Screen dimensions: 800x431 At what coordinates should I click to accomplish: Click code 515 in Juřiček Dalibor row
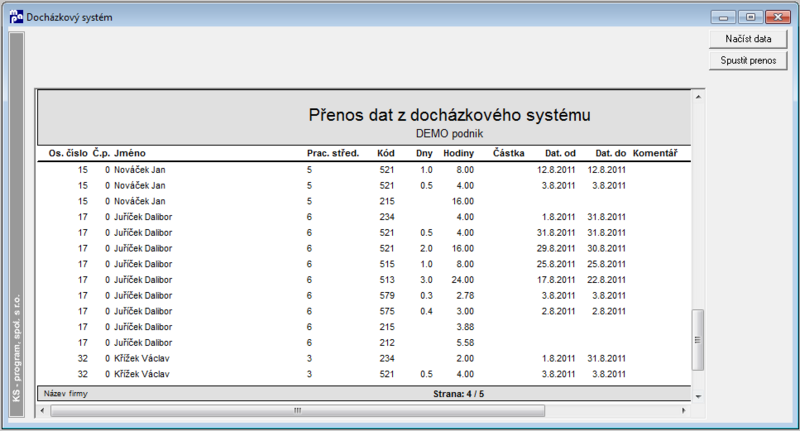click(x=387, y=264)
